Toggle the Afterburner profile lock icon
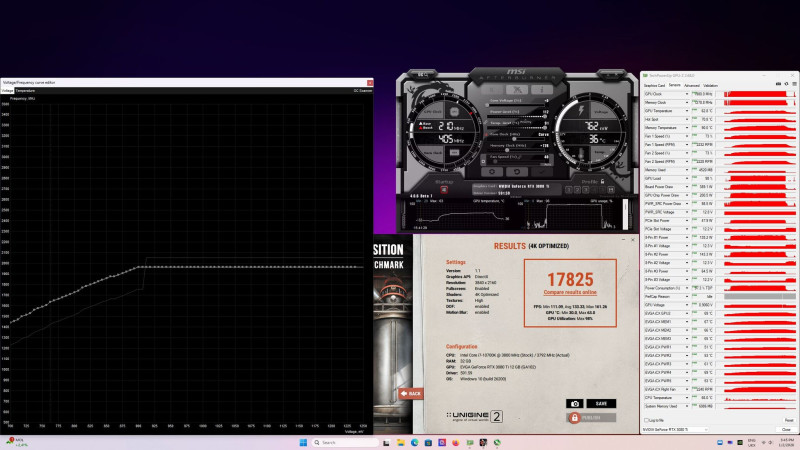 pos(603,181)
